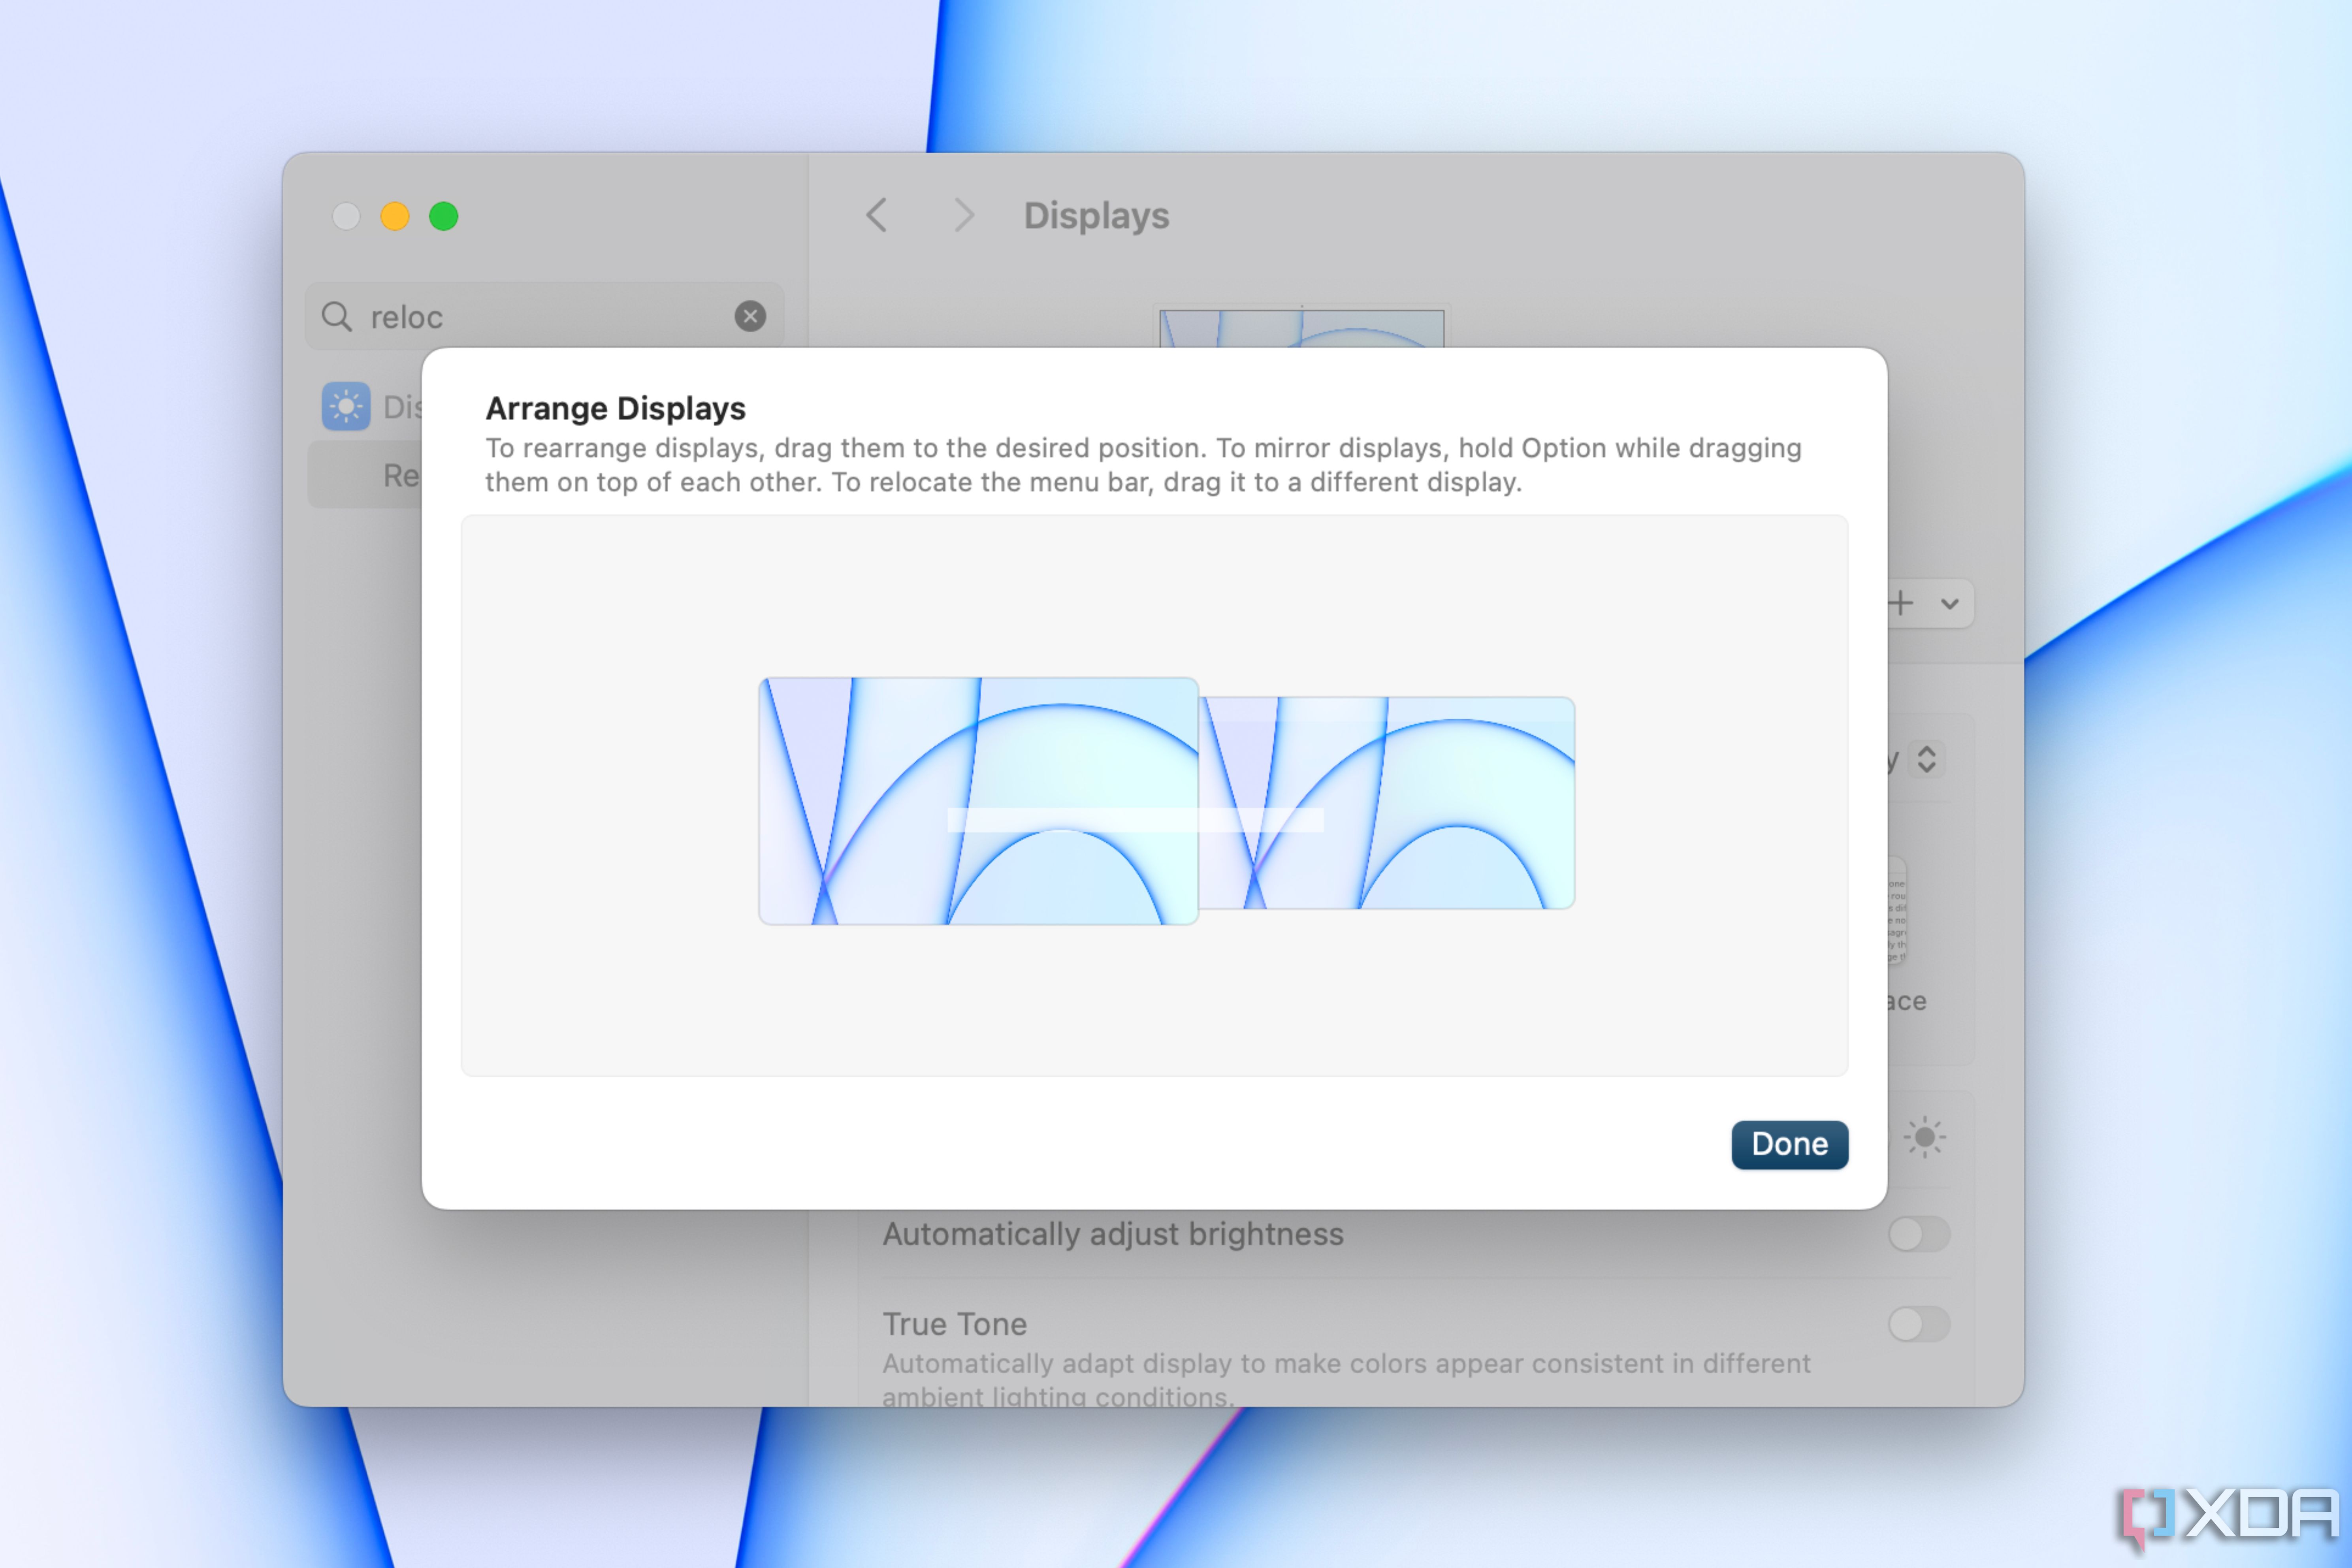Click Done to close Arrange Displays

(1789, 1143)
